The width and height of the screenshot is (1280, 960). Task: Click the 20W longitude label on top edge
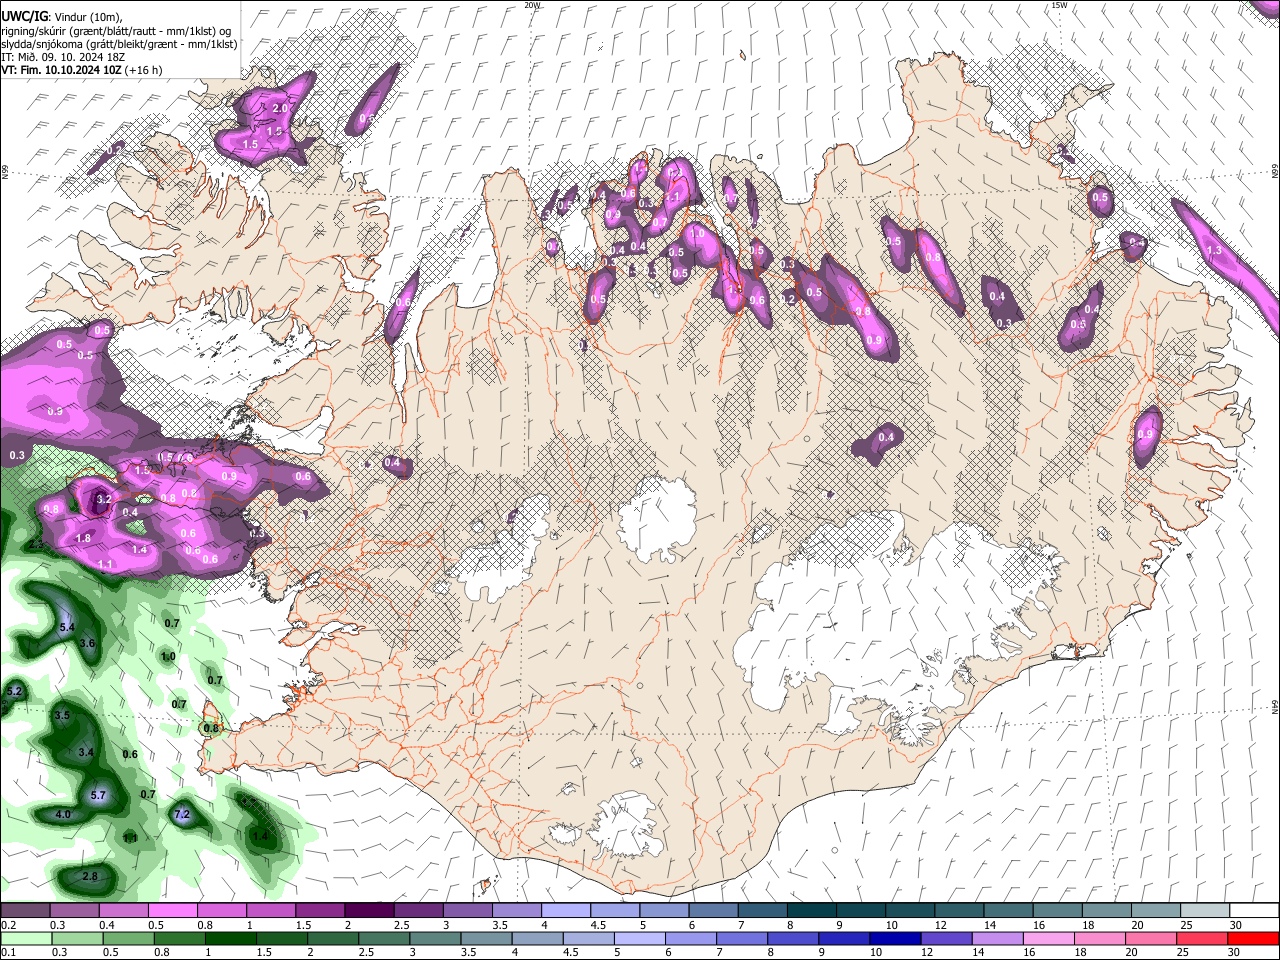(532, 5)
